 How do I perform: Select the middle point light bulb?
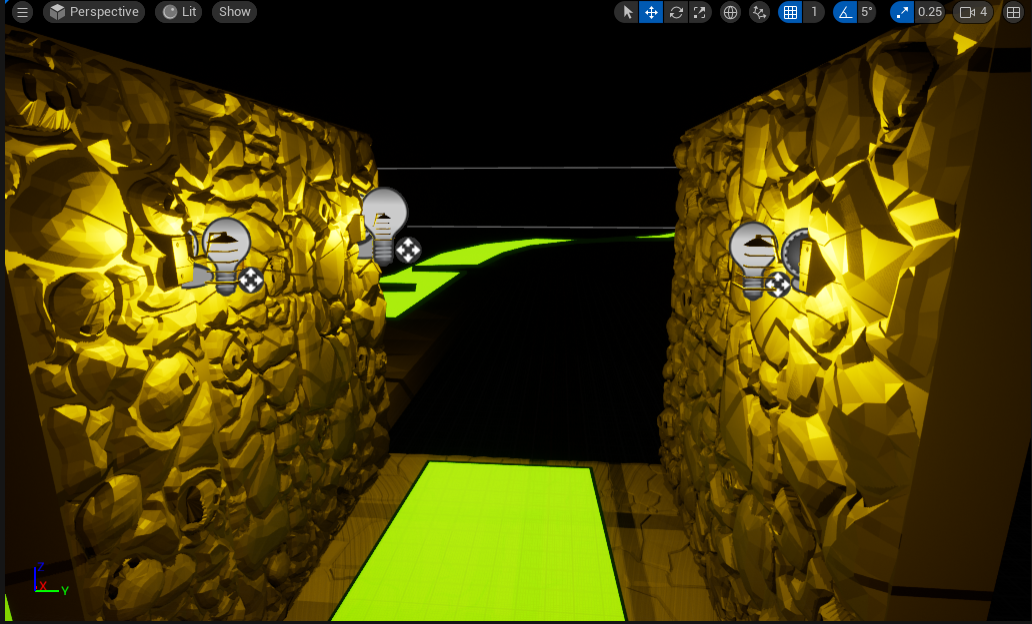point(384,224)
